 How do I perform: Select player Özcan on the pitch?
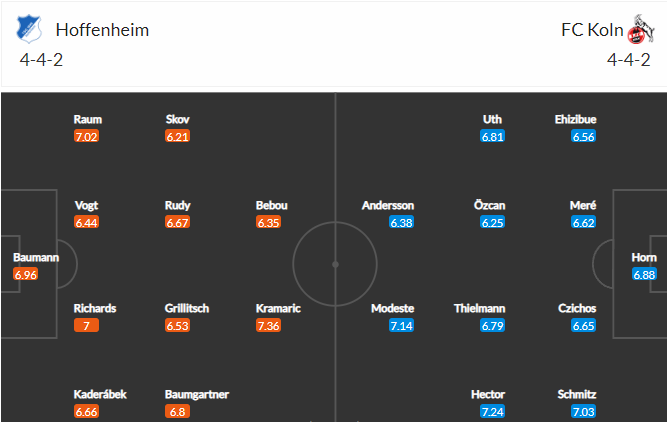(x=489, y=205)
